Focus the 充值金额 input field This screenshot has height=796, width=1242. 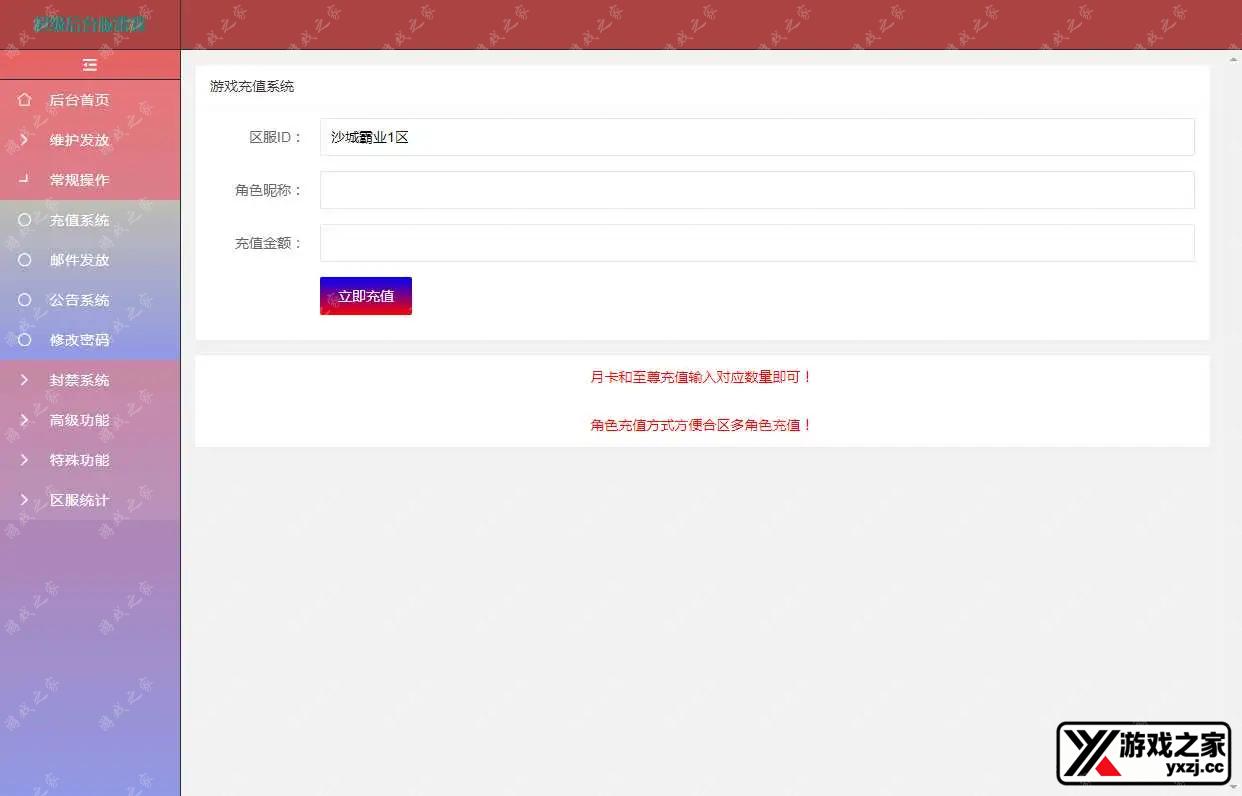coord(757,243)
